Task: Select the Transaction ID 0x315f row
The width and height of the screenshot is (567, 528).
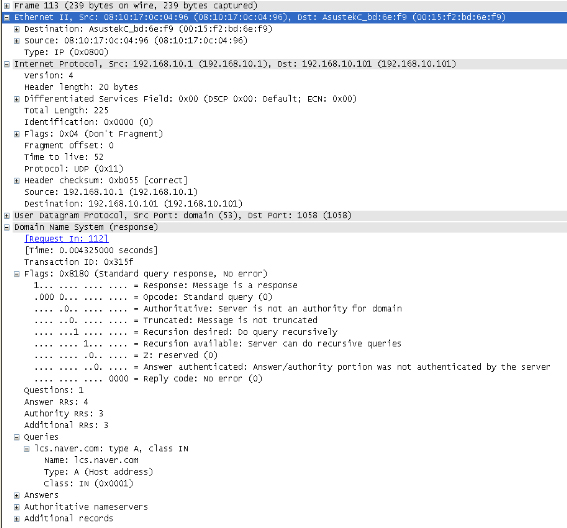Action: point(78,262)
